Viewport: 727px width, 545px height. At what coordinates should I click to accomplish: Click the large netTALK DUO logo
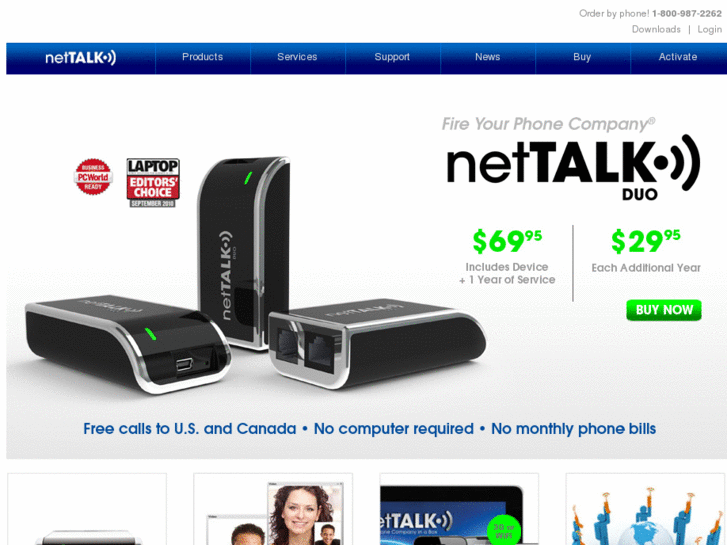tap(573, 167)
